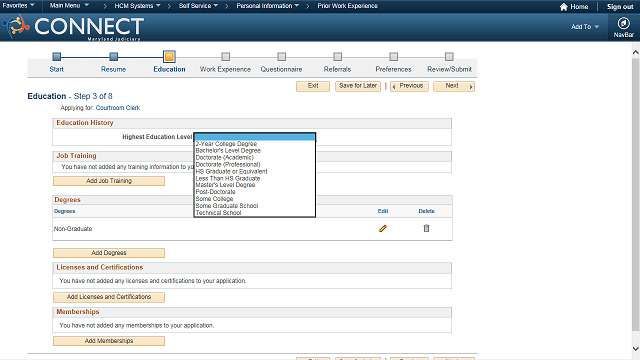Select the blank option in education list
This screenshot has width=640, height=360.
click(x=255, y=137)
